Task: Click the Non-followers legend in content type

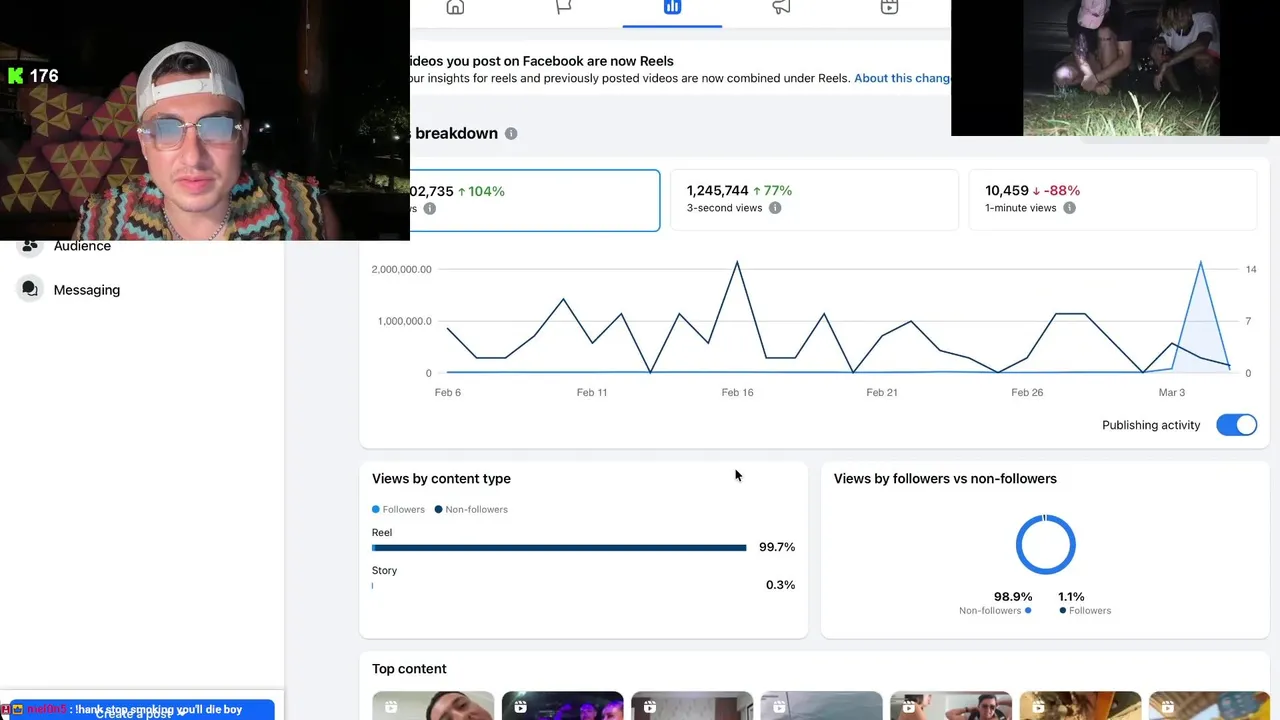Action: pyautogui.click(x=471, y=510)
